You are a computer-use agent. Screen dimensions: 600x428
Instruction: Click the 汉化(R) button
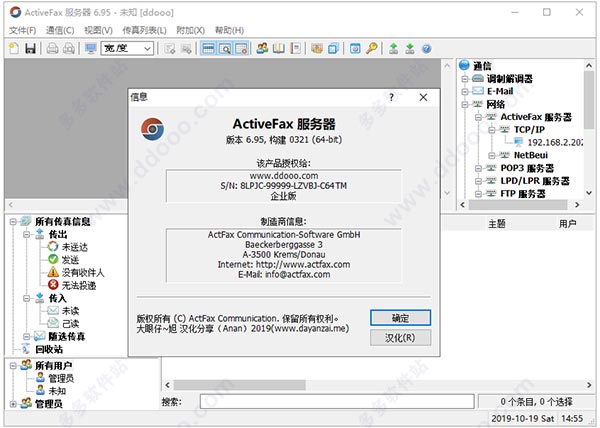[400, 338]
